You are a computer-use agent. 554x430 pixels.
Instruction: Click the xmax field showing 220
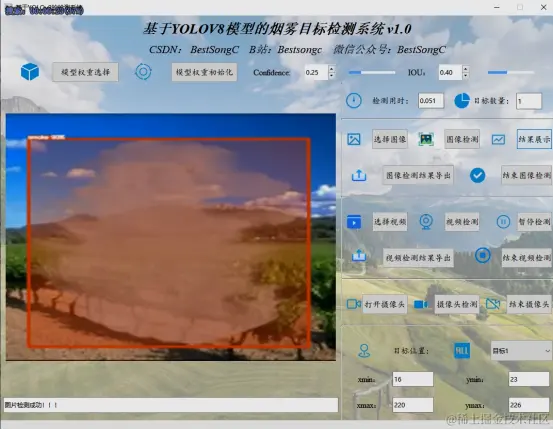(x=413, y=405)
